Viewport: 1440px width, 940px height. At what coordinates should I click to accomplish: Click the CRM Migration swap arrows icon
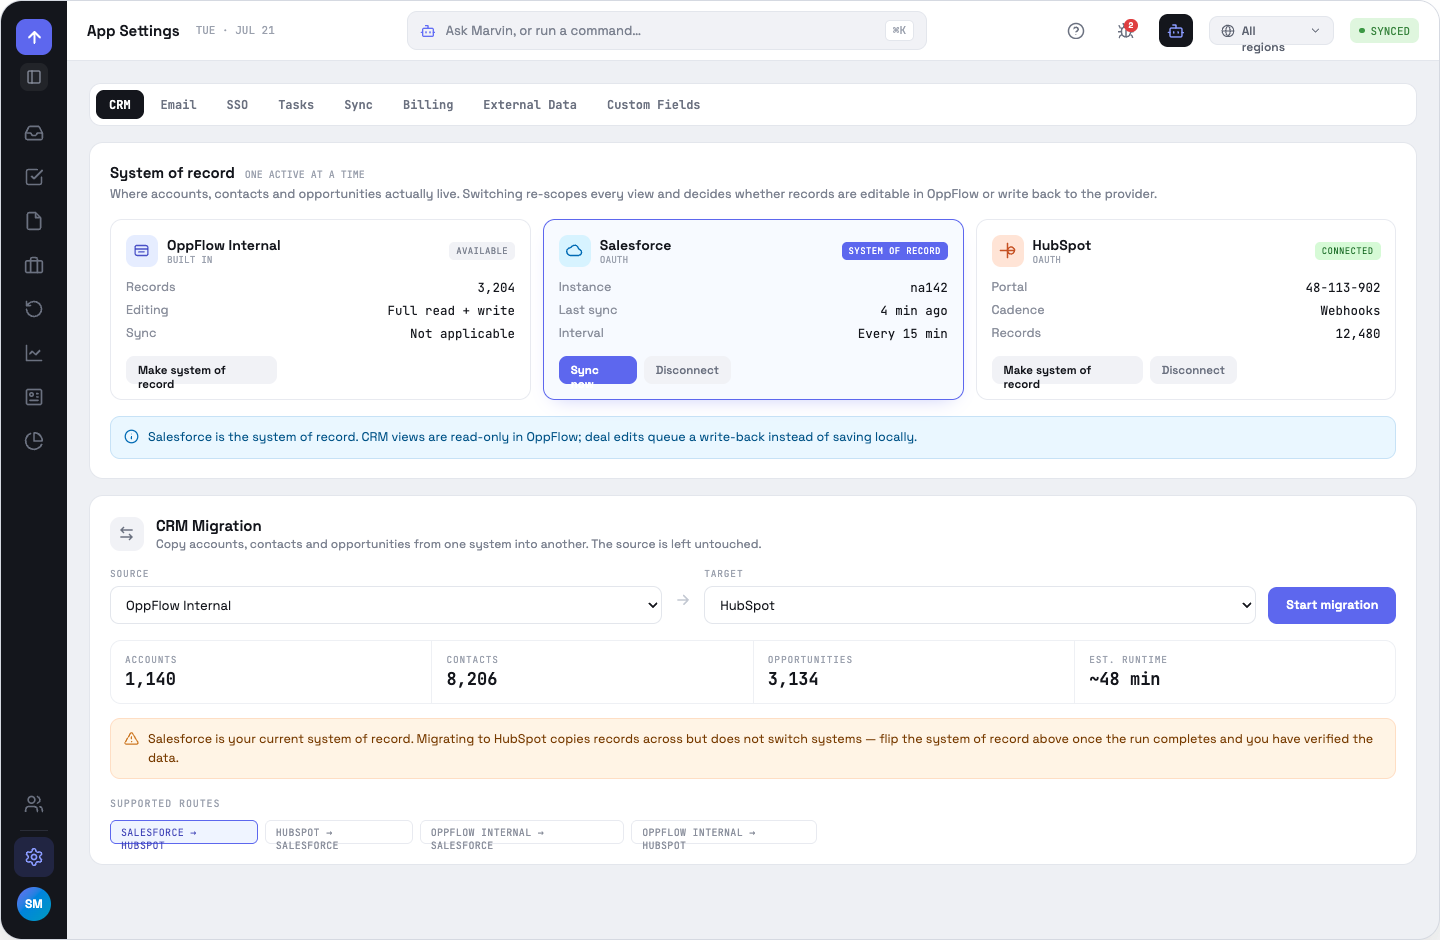click(x=127, y=534)
